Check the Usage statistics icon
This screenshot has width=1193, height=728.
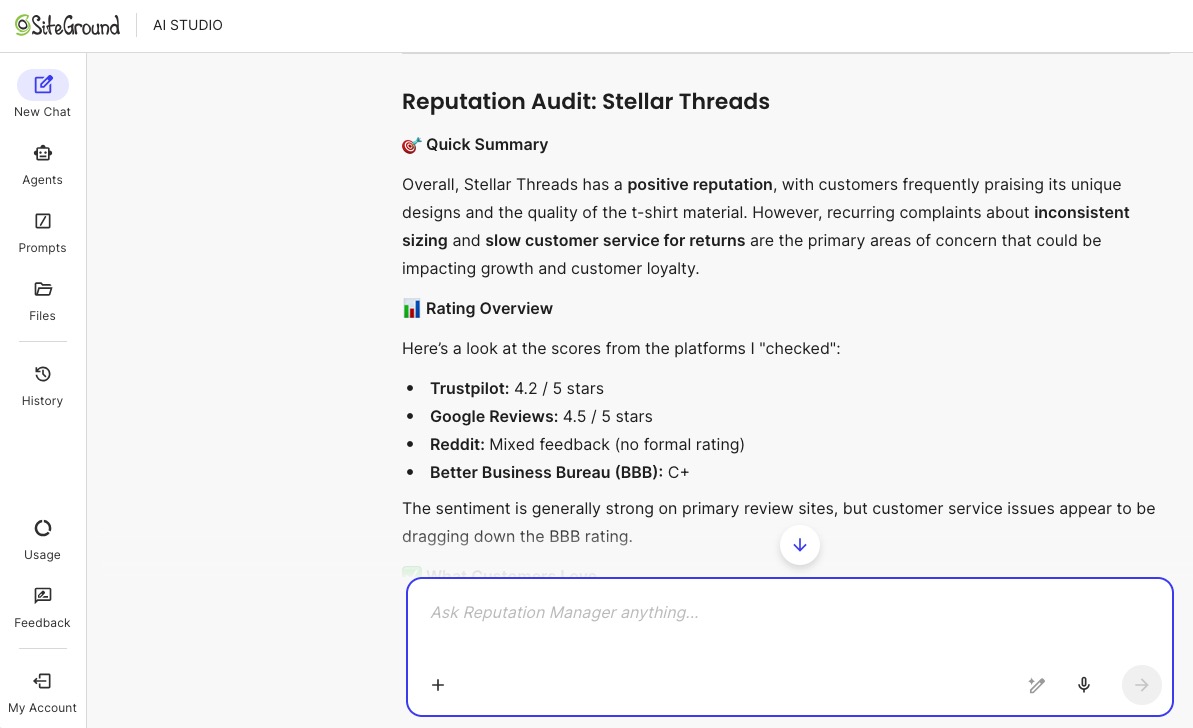point(42,528)
